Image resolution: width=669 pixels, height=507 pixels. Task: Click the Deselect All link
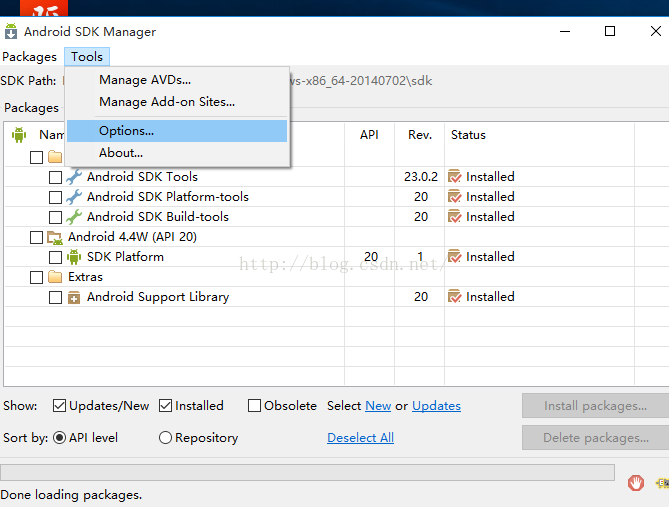361,437
